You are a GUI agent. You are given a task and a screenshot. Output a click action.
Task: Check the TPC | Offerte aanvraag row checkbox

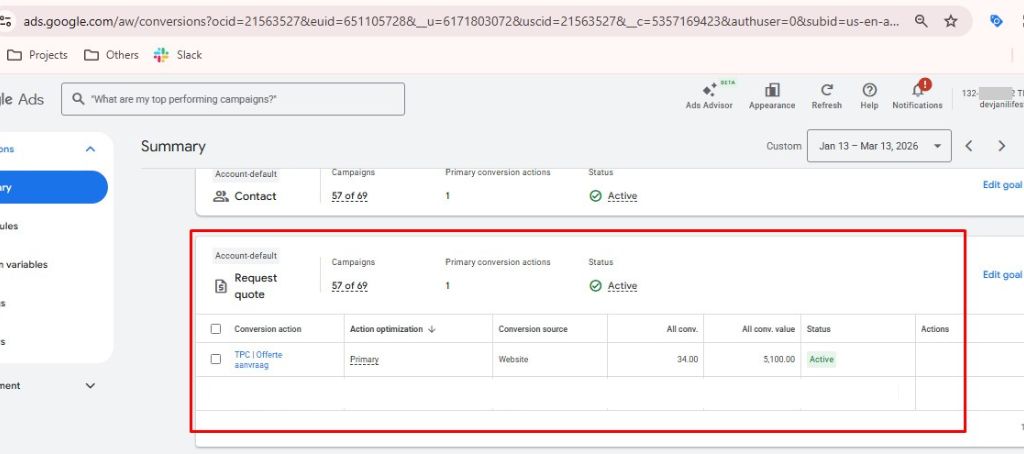coord(216,359)
